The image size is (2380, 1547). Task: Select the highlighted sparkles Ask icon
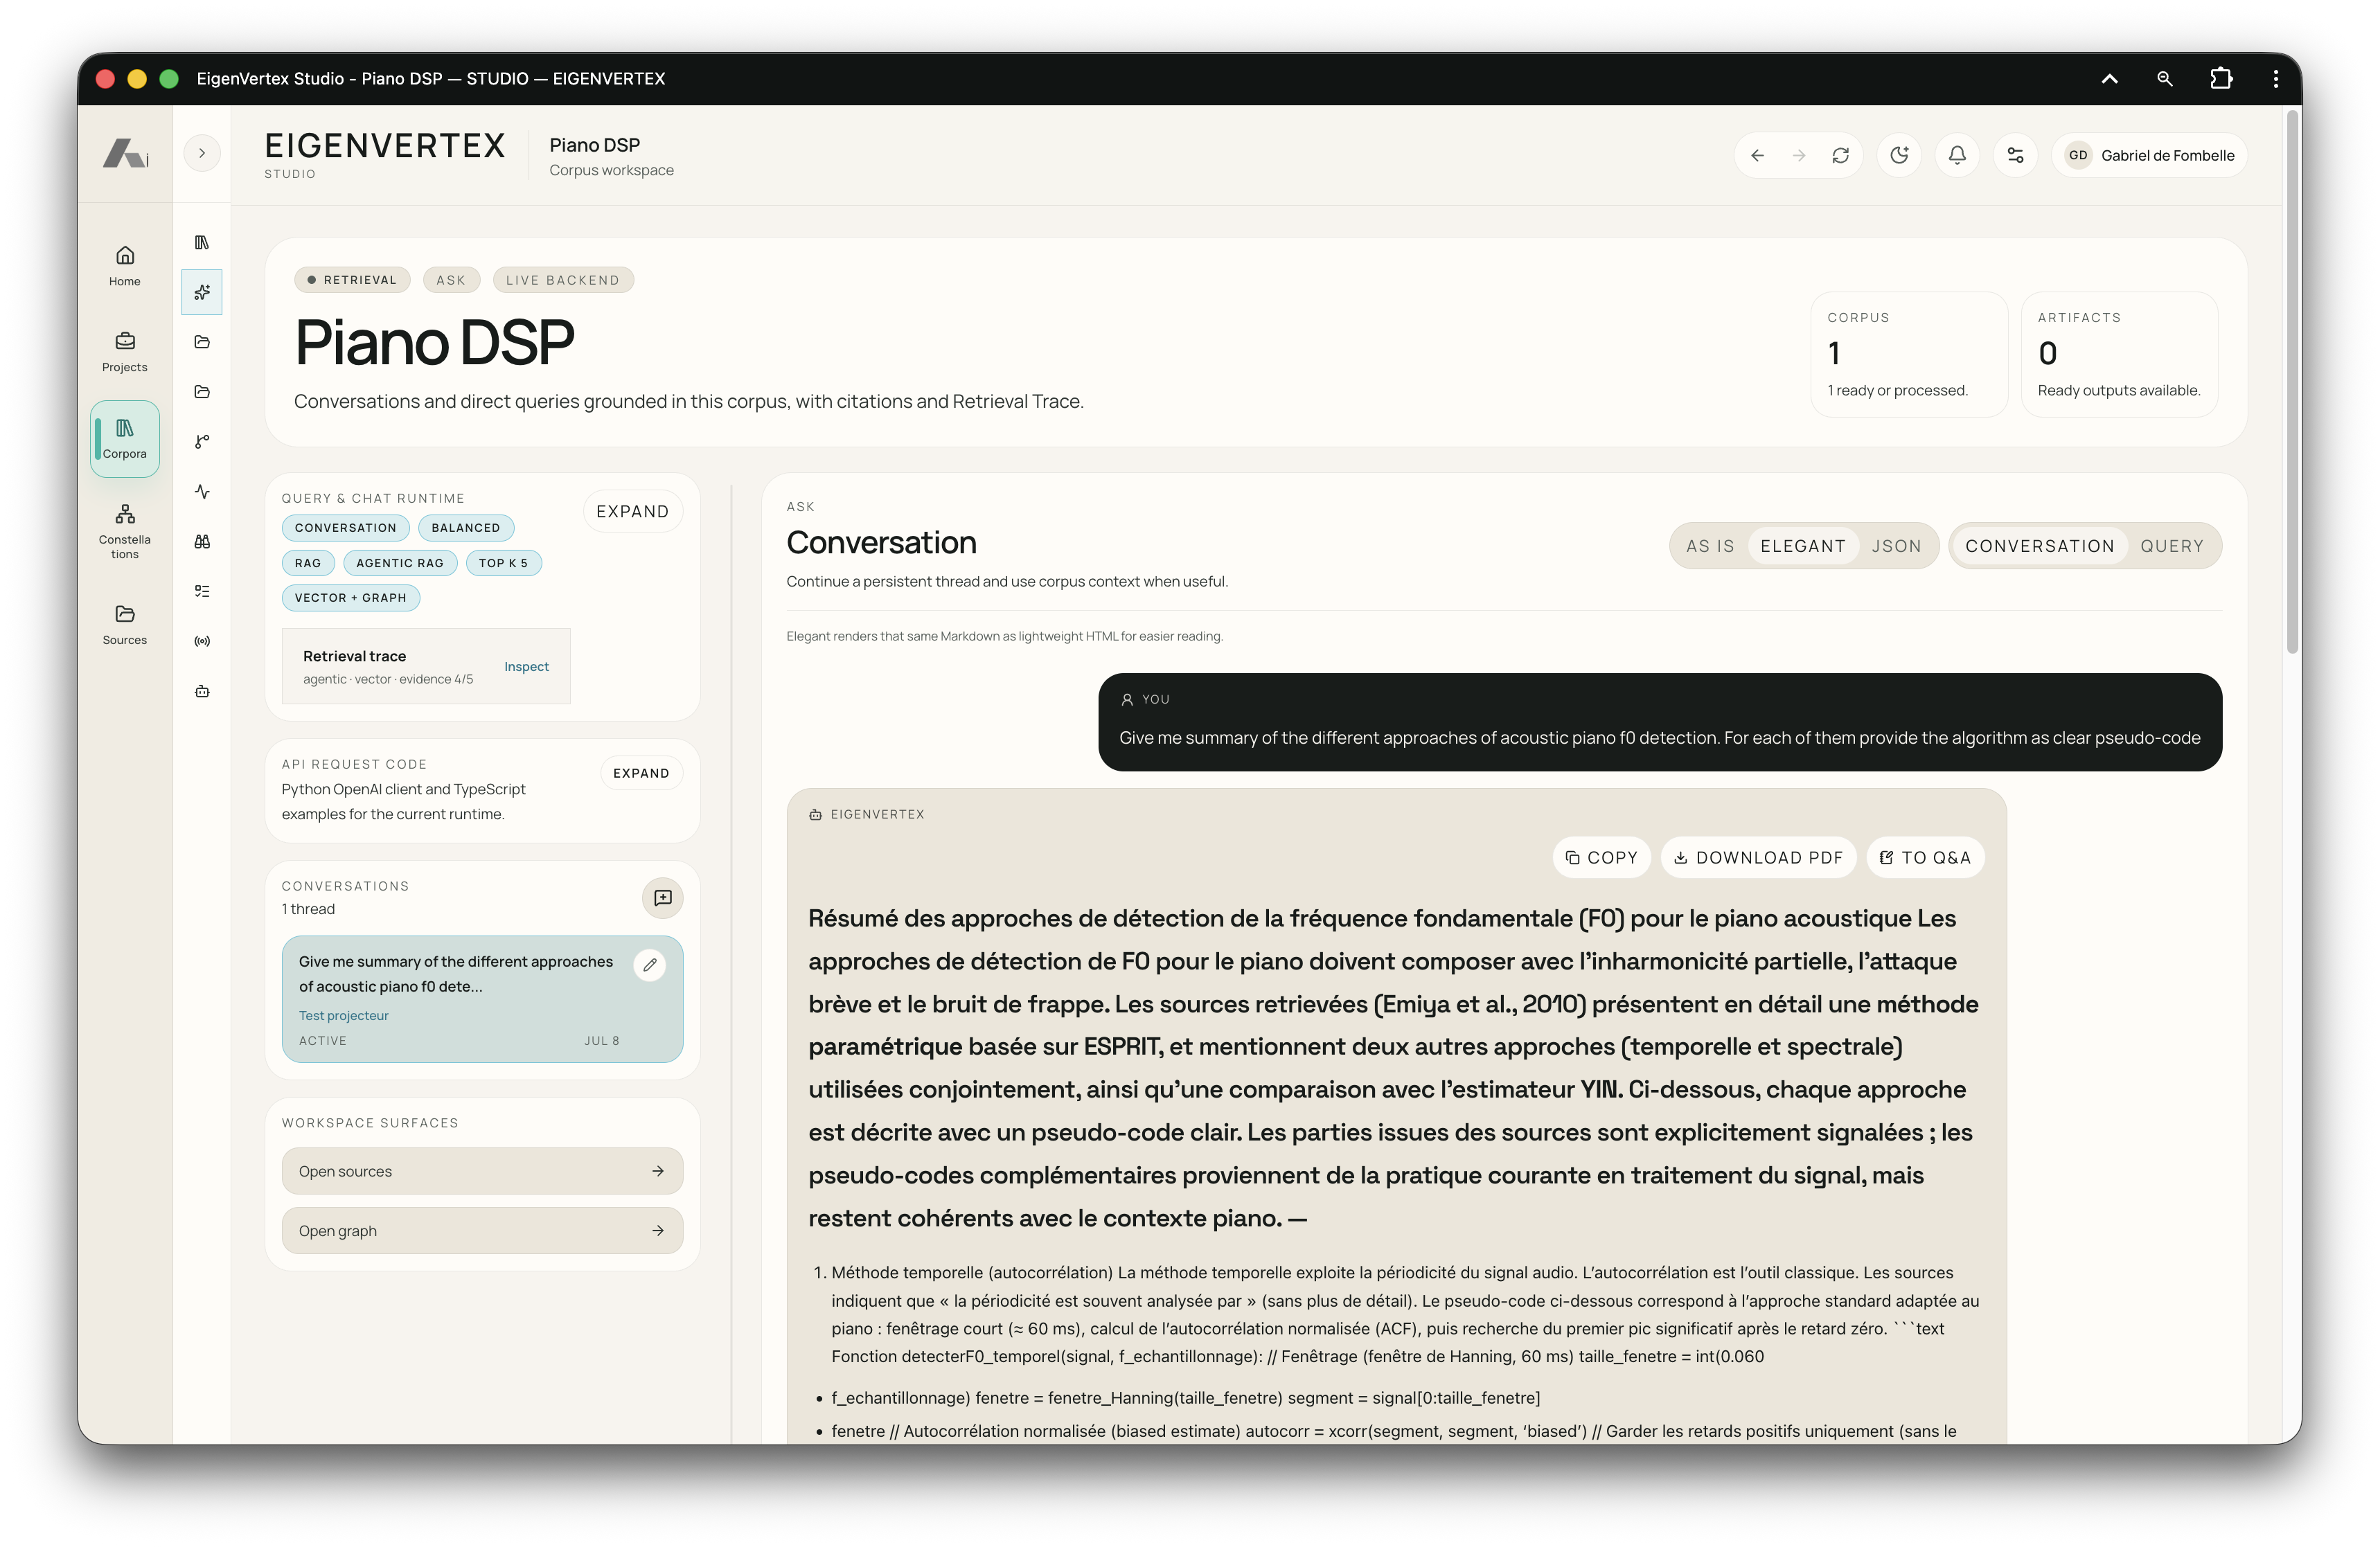[x=202, y=292]
